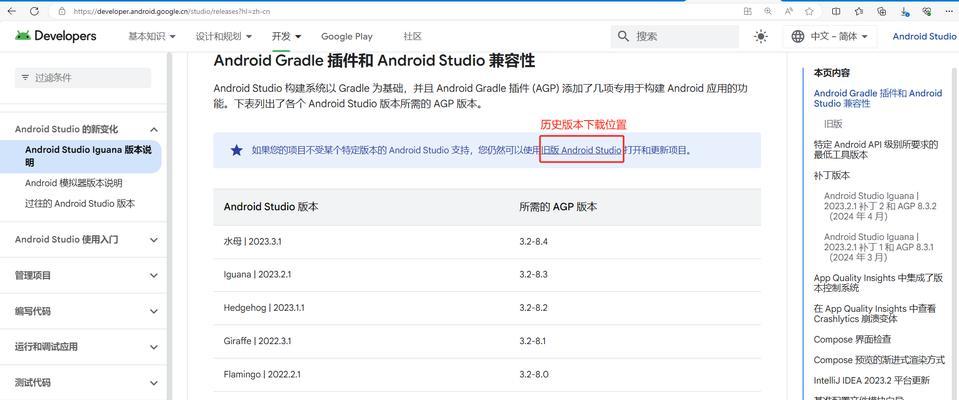Open Android 模拟器版本说明 in sidebar
Viewport: 959px width, 400px height.
(73, 183)
